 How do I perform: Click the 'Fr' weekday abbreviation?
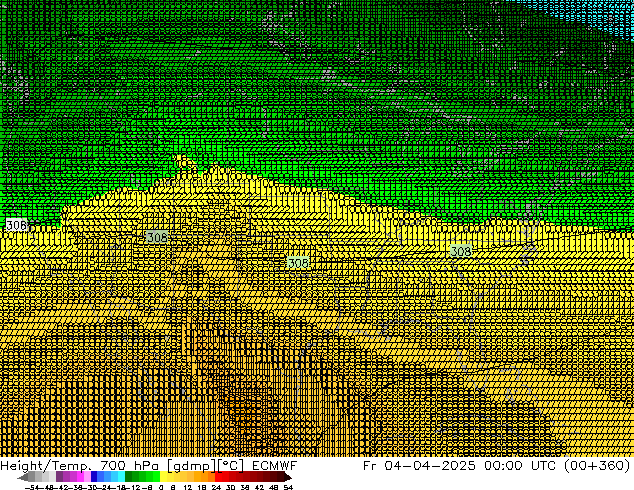click(370, 466)
